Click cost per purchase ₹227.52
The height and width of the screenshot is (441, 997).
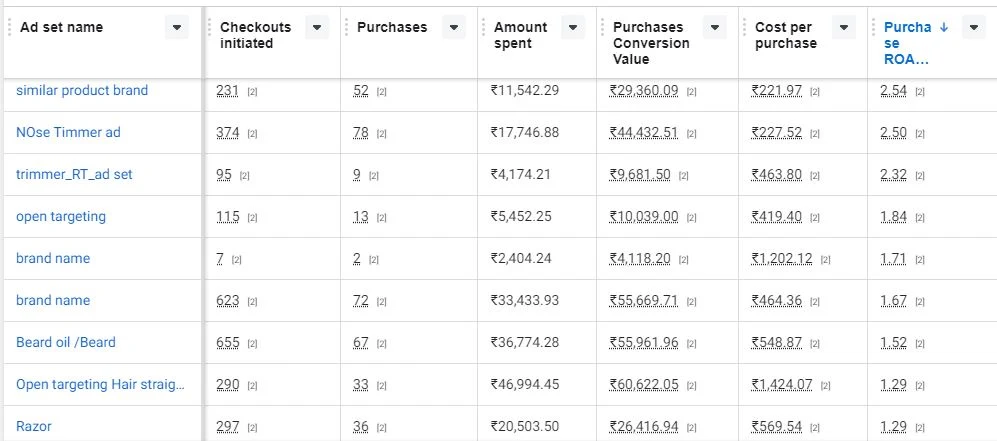pyautogui.click(x=776, y=133)
